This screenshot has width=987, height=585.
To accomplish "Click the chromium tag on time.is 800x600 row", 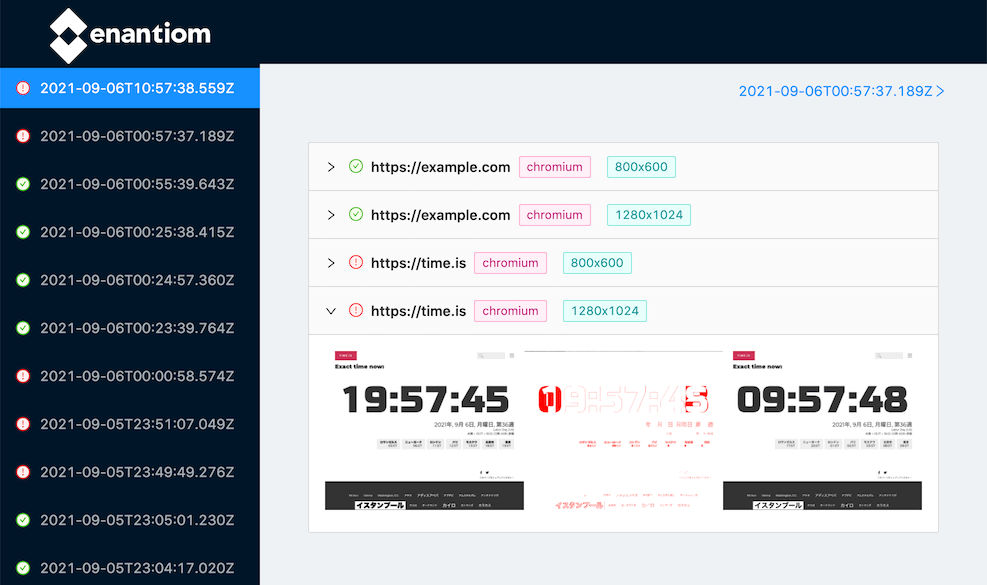I will click(510, 263).
